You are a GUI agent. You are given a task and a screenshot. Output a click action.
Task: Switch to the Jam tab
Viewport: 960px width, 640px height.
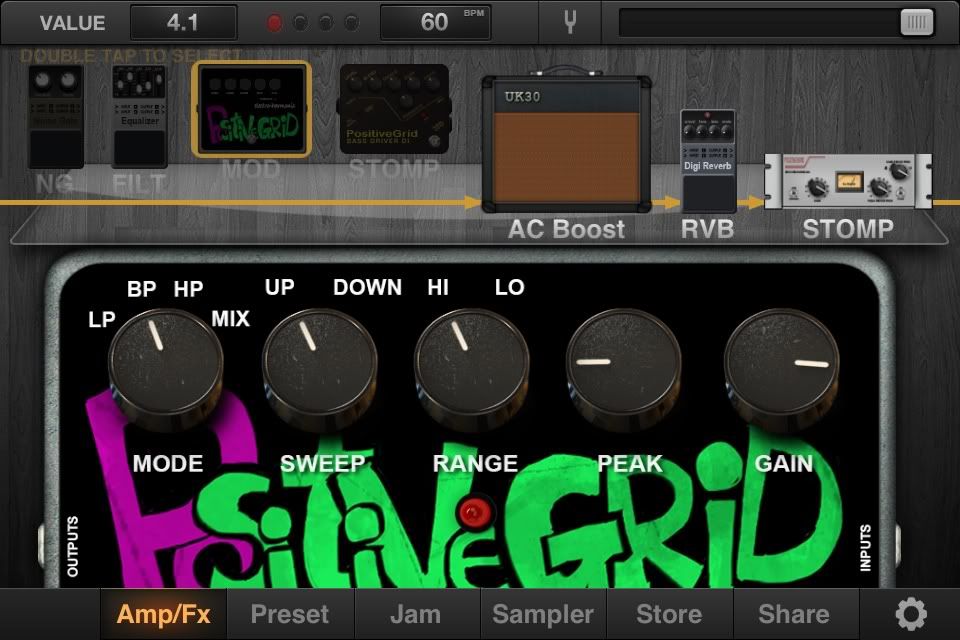pos(416,614)
